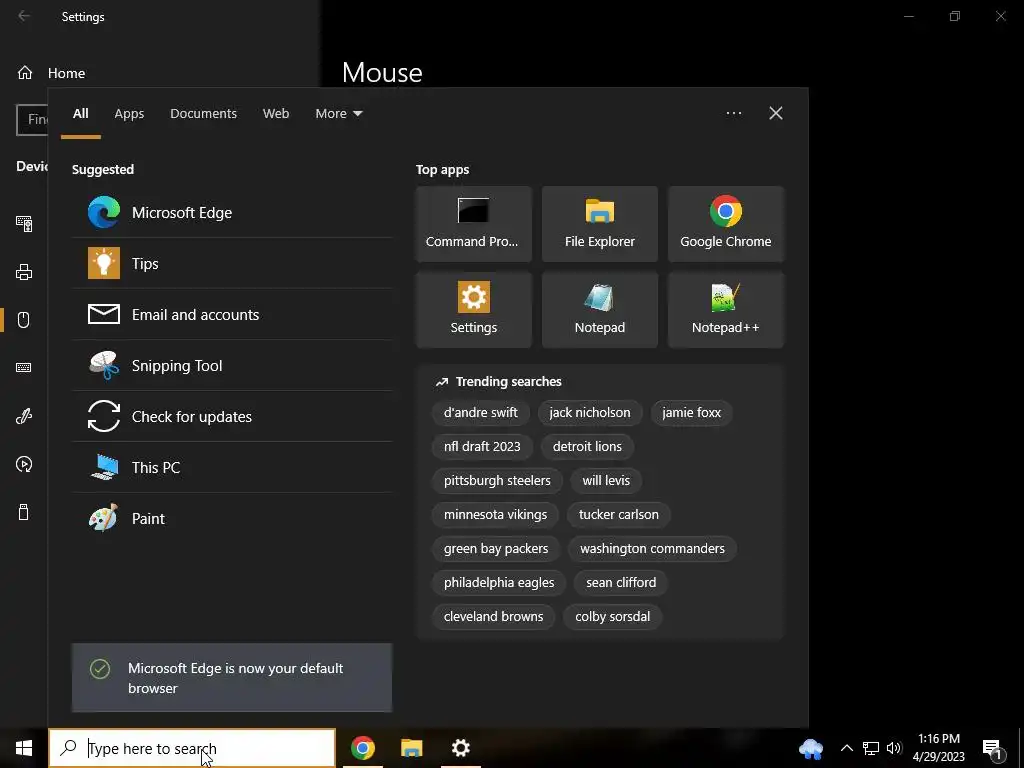This screenshot has width=1024, height=768.
Task: Launch Paint from Suggested list
Action: click(232, 518)
